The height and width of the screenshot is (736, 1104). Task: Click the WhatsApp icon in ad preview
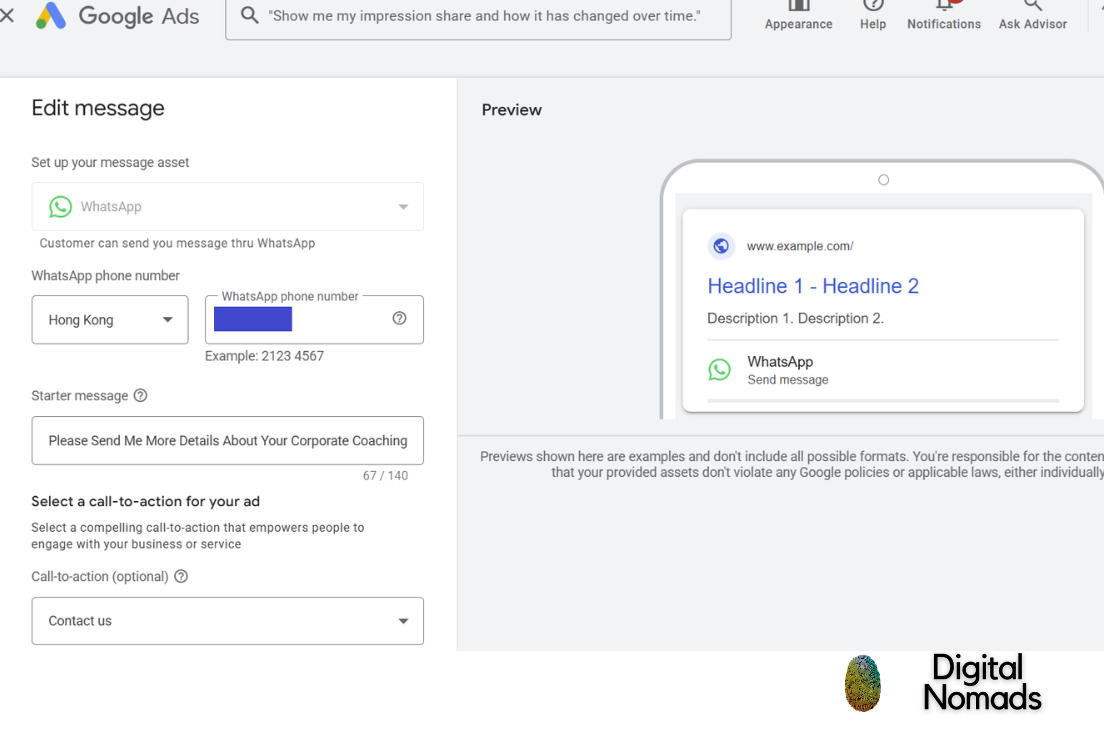point(720,370)
